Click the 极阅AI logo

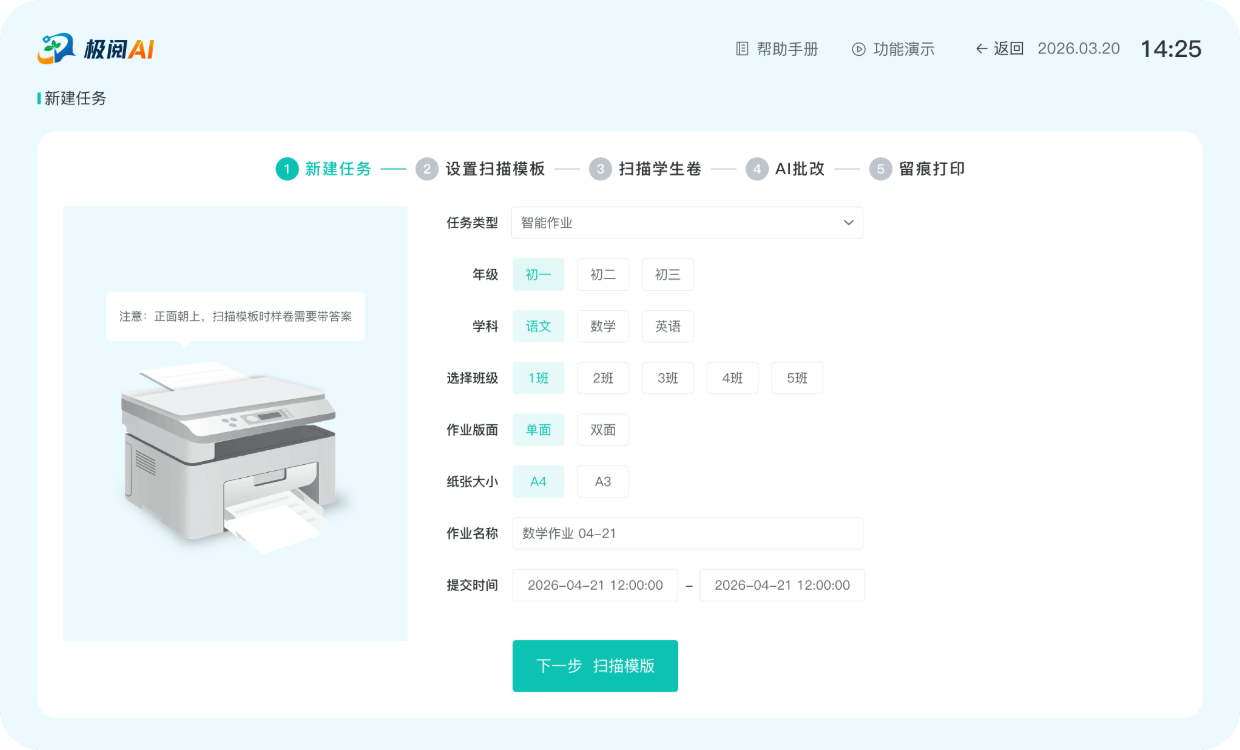[96, 48]
